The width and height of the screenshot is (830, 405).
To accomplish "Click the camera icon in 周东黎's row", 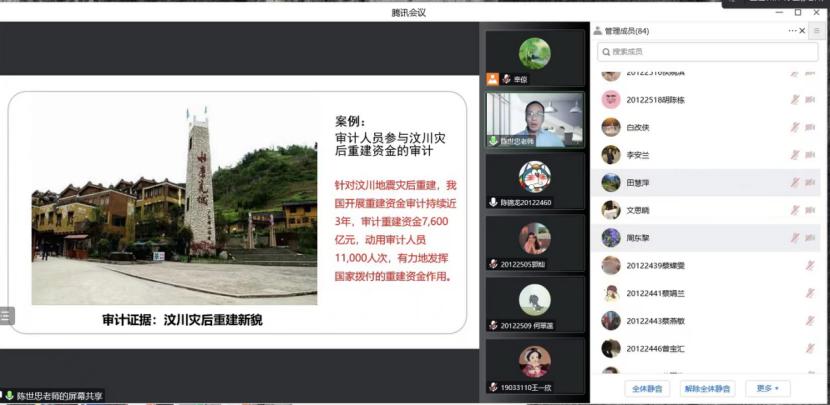I will [x=810, y=238].
